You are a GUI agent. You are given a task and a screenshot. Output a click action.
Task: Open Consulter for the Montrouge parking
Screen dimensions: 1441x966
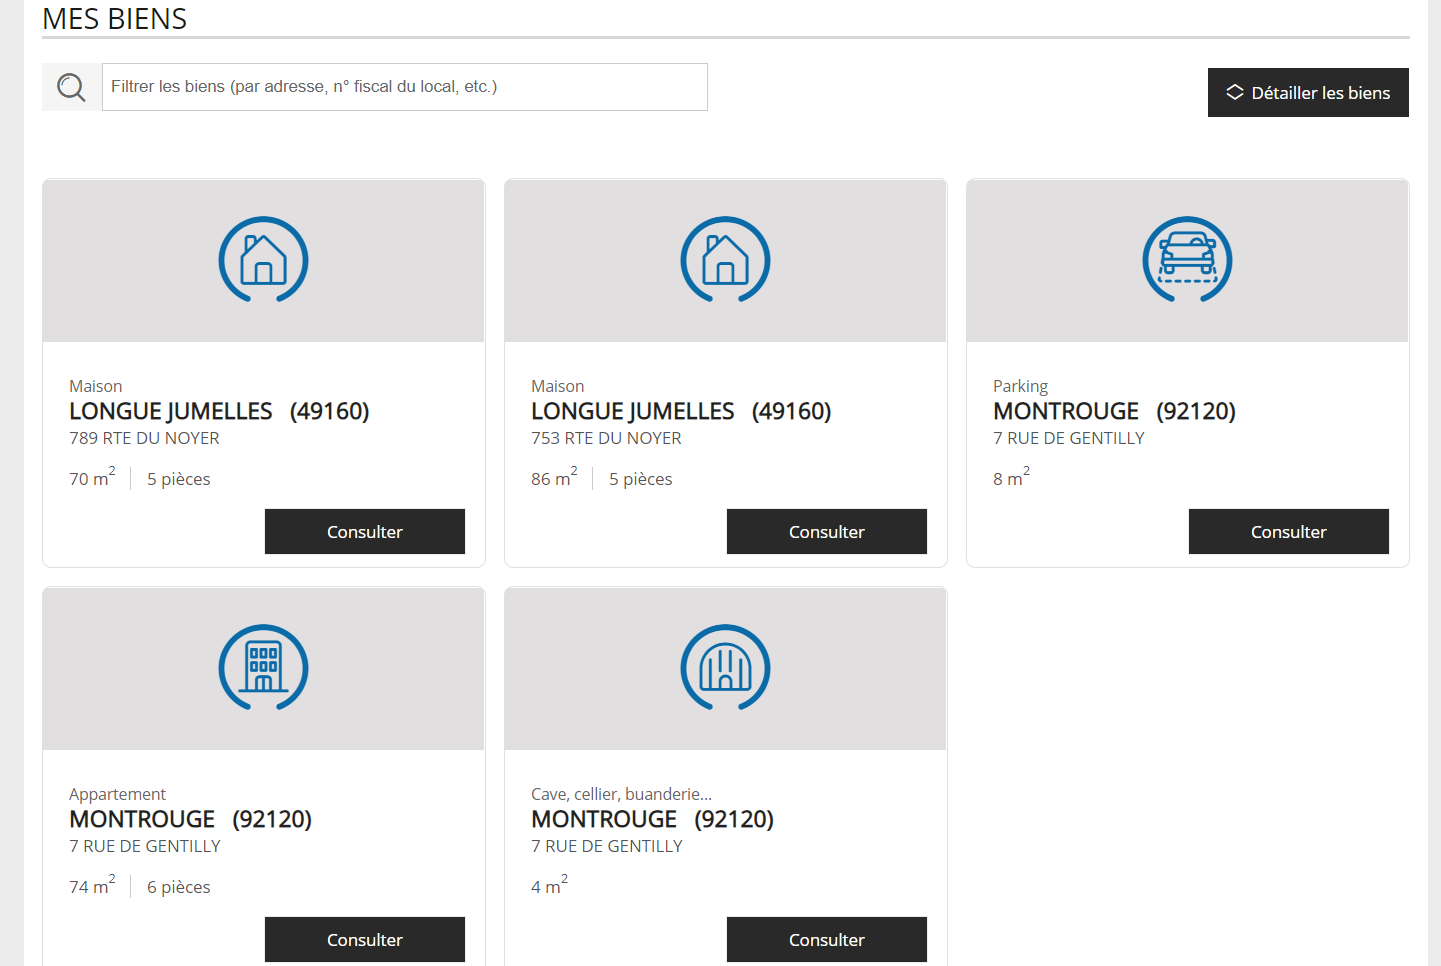(1288, 532)
